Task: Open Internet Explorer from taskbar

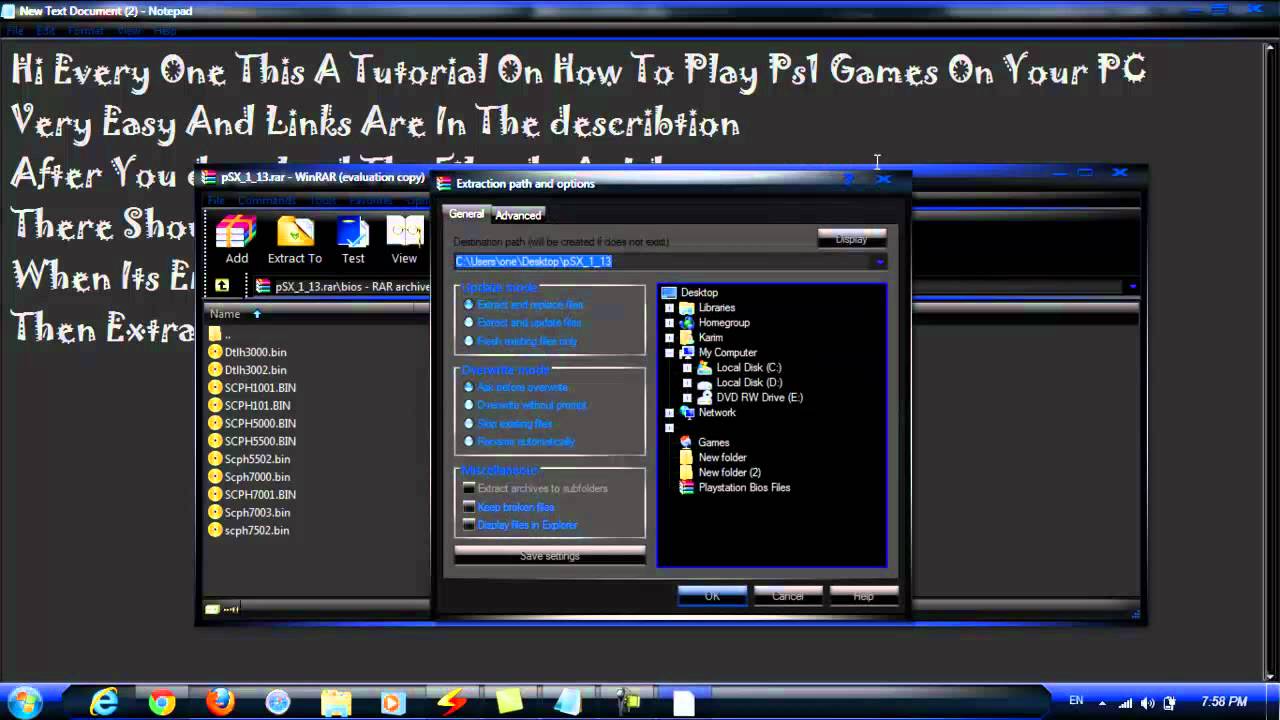Action: (104, 703)
